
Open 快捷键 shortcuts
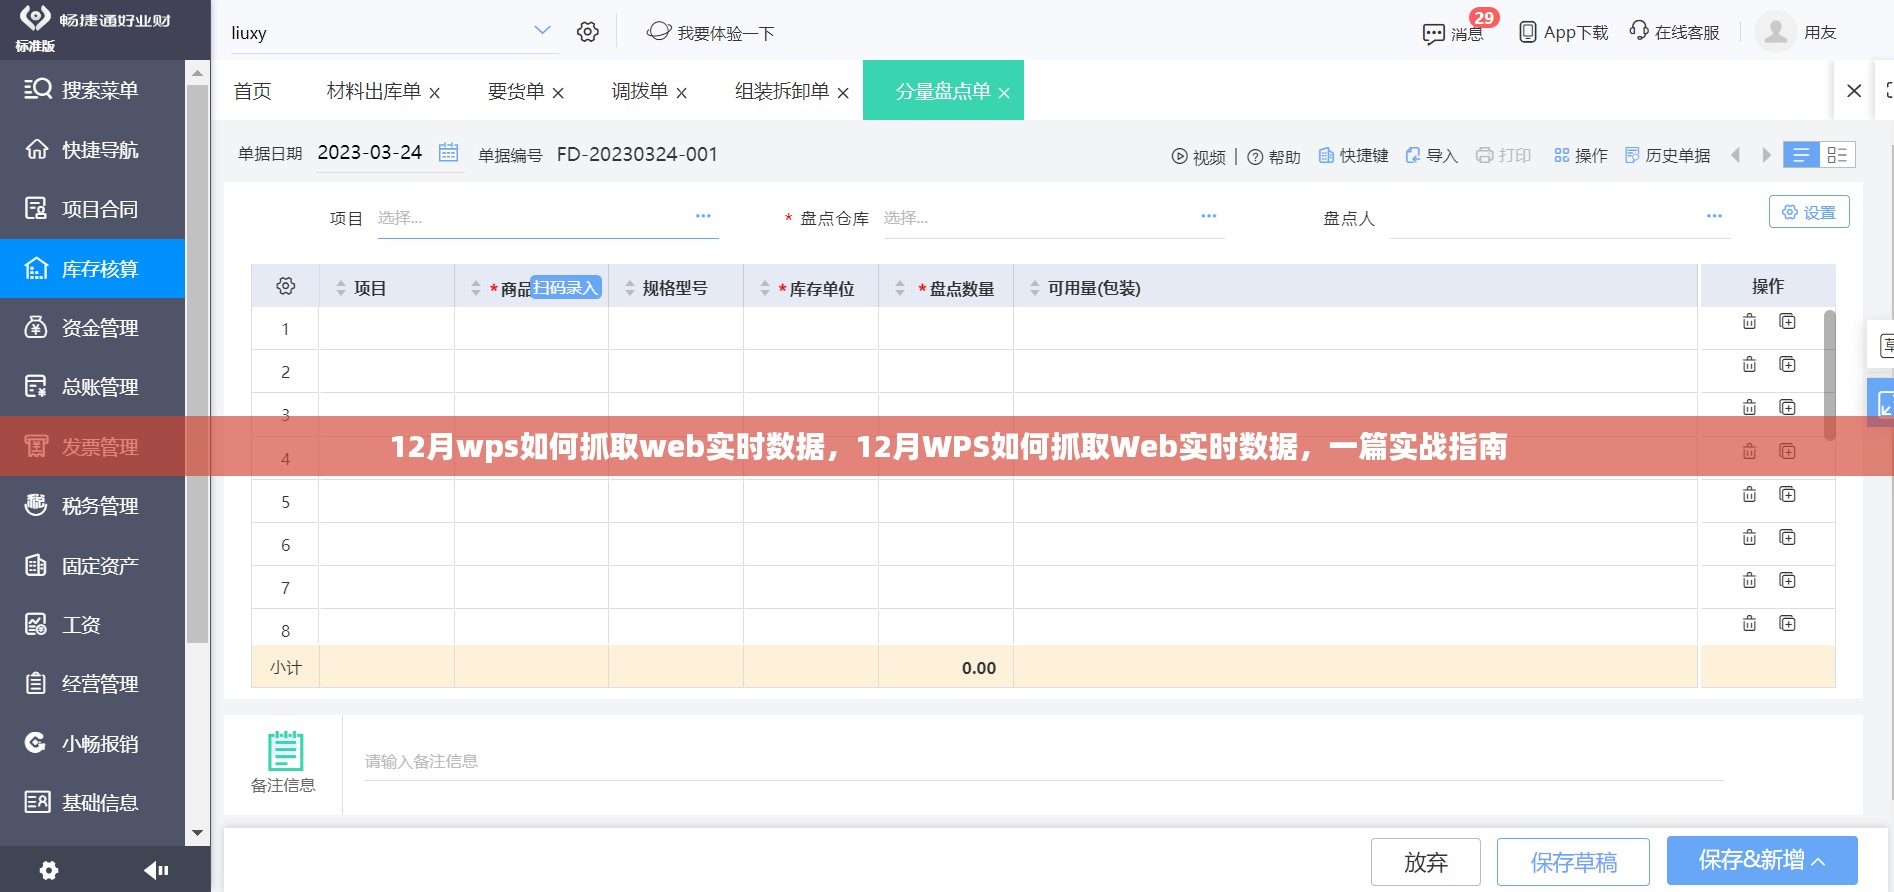[1353, 155]
